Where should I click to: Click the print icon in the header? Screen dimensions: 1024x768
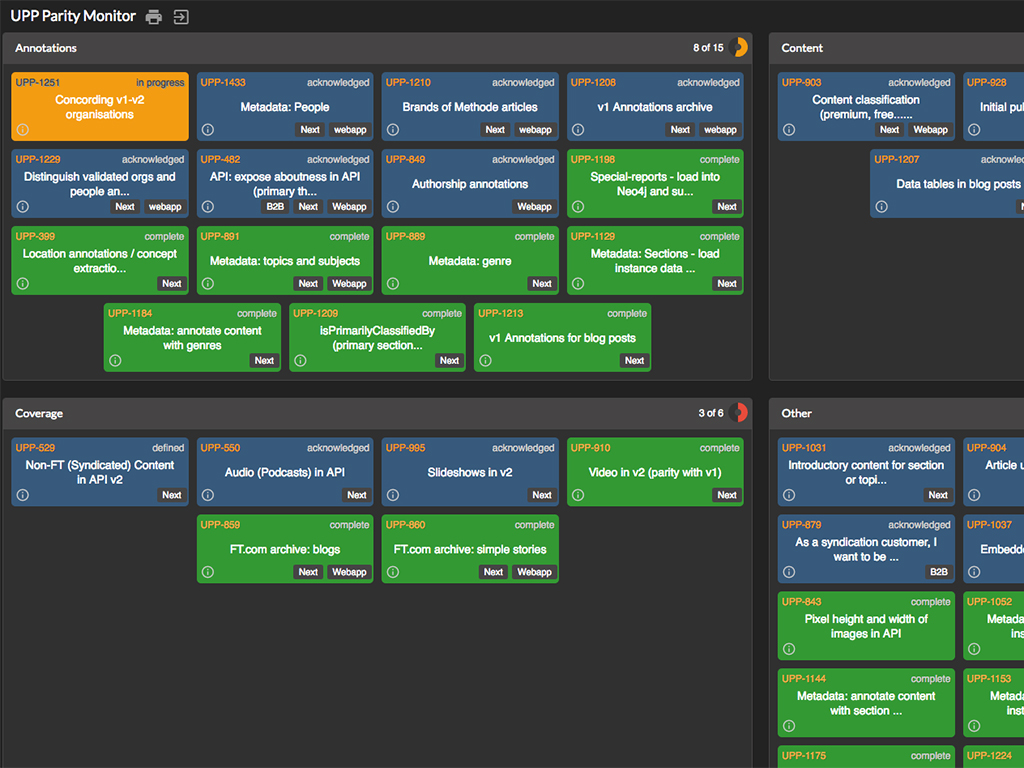click(153, 16)
